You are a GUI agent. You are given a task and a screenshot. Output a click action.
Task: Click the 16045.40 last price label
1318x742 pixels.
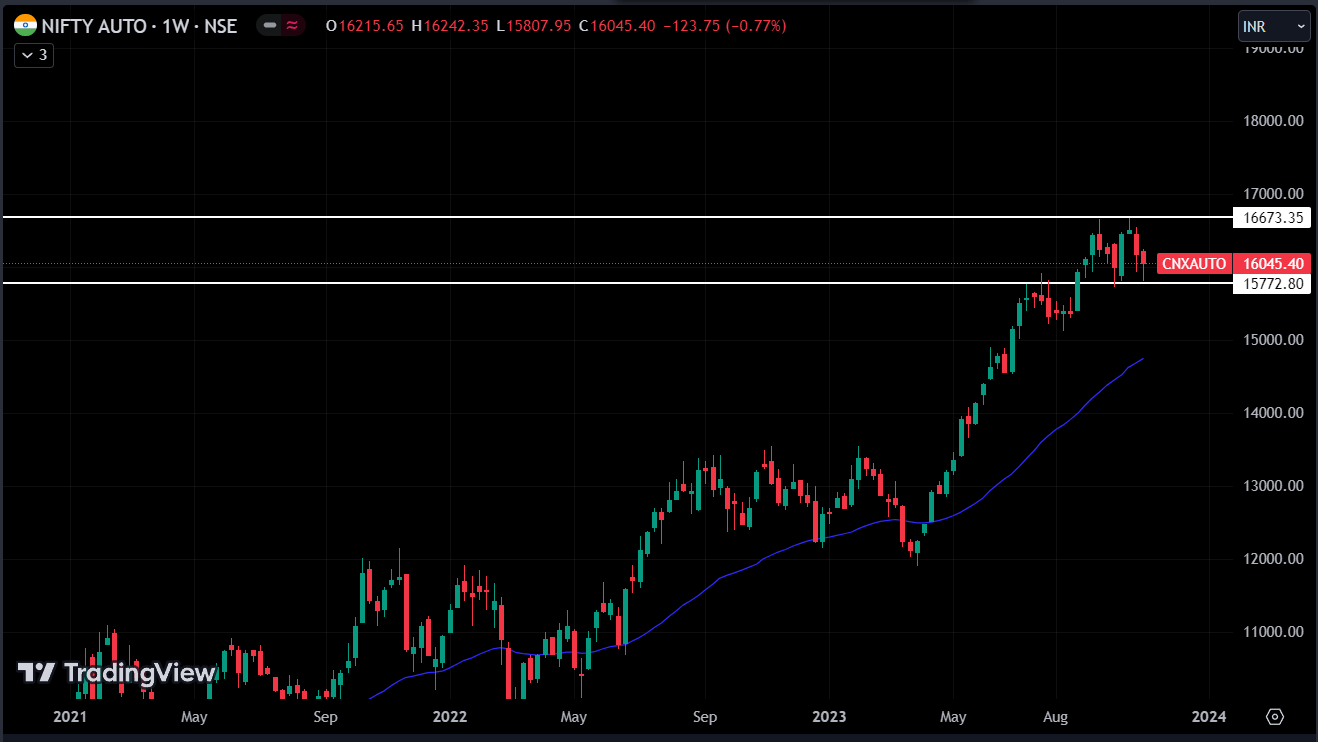click(x=1272, y=264)
